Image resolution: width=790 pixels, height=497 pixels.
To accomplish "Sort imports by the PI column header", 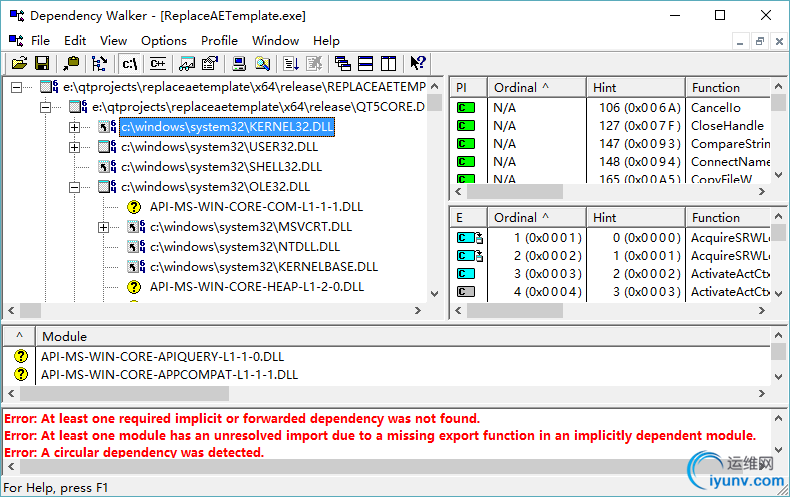I will pyautogui.click(x=469, y=87).
